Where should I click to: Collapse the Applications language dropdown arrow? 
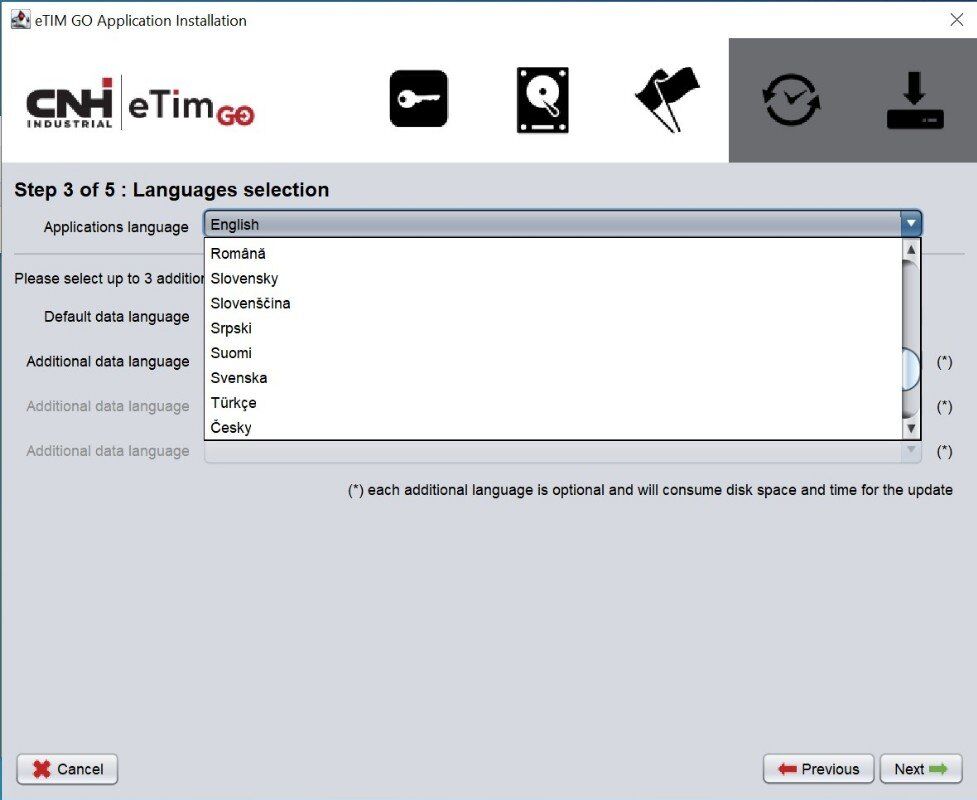pos(910,224)
